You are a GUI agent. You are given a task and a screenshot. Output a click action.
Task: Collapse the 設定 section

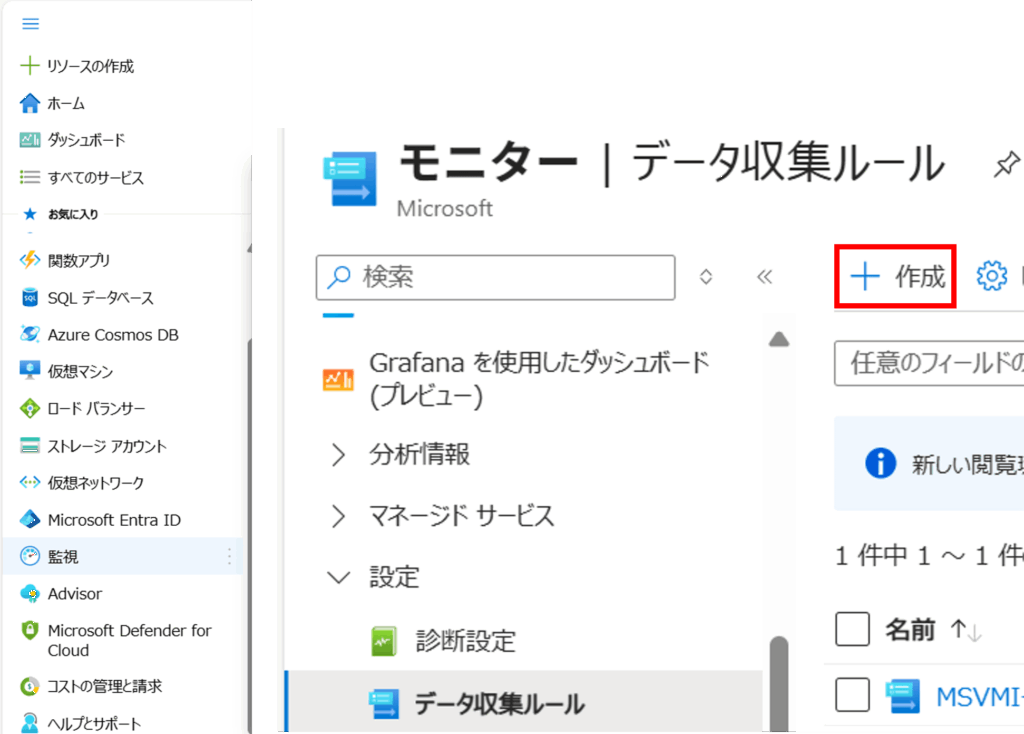(339, 577)
